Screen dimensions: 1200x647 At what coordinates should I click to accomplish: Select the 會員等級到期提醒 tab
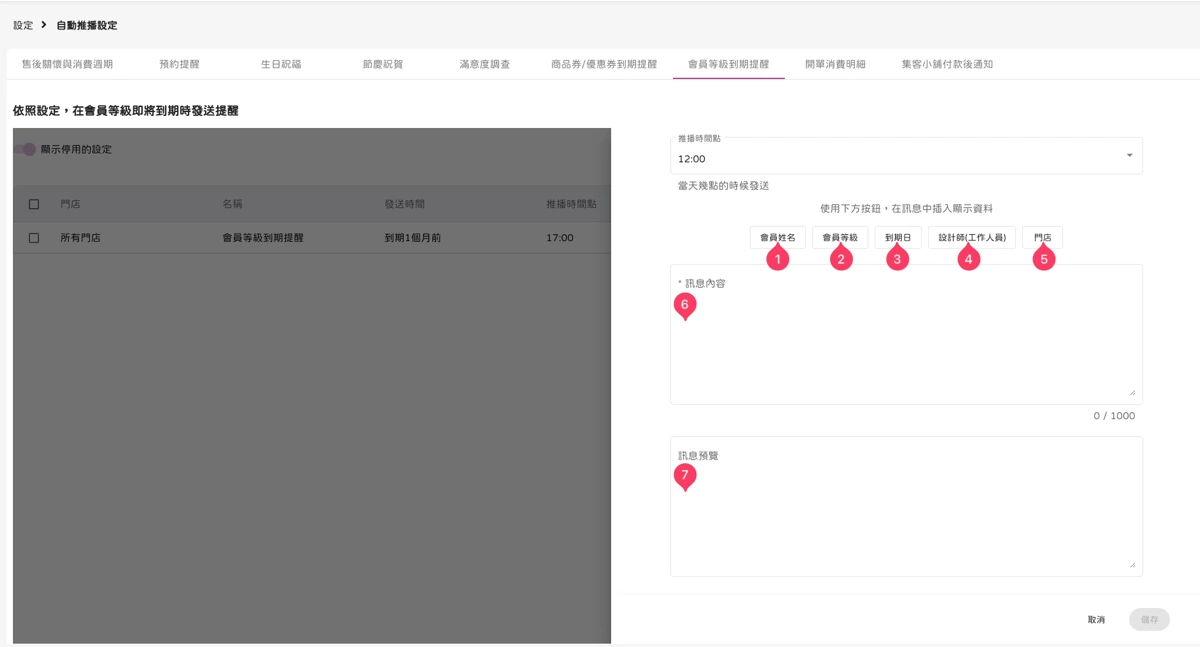(x=729, y=64)
